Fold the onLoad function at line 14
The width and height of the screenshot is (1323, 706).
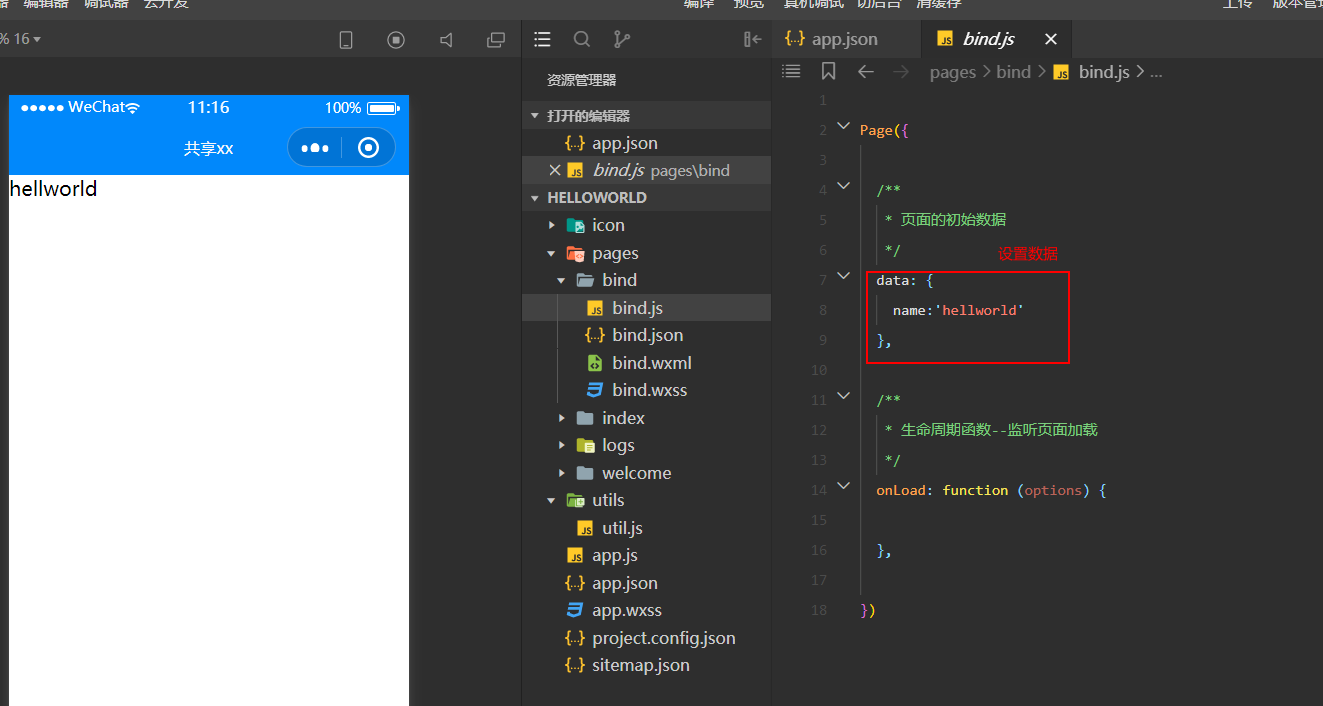point(844,487)
